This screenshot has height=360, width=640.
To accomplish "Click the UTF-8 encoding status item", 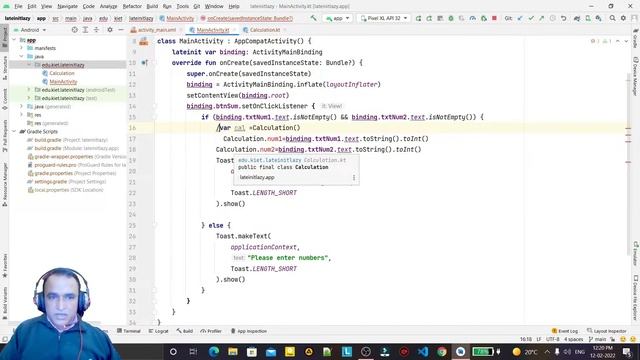I will [552, 339].
